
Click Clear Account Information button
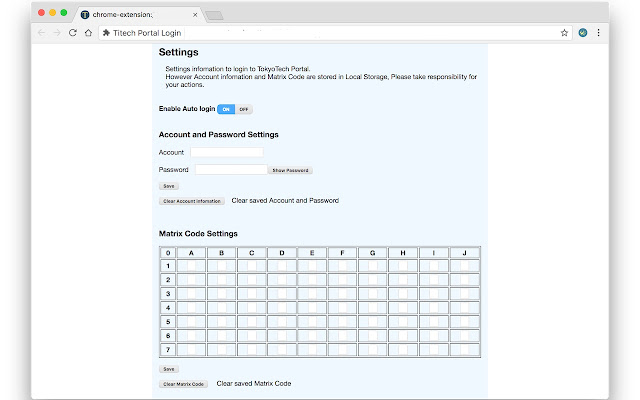191,201
